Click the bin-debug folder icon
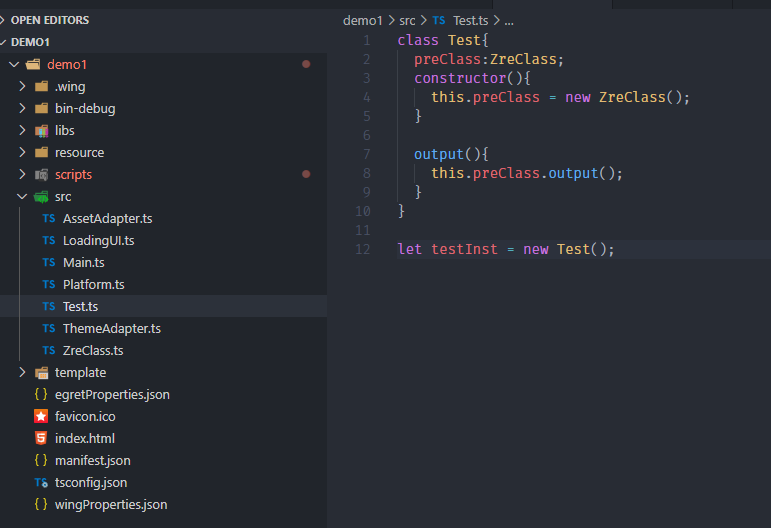 coord(41,108)
